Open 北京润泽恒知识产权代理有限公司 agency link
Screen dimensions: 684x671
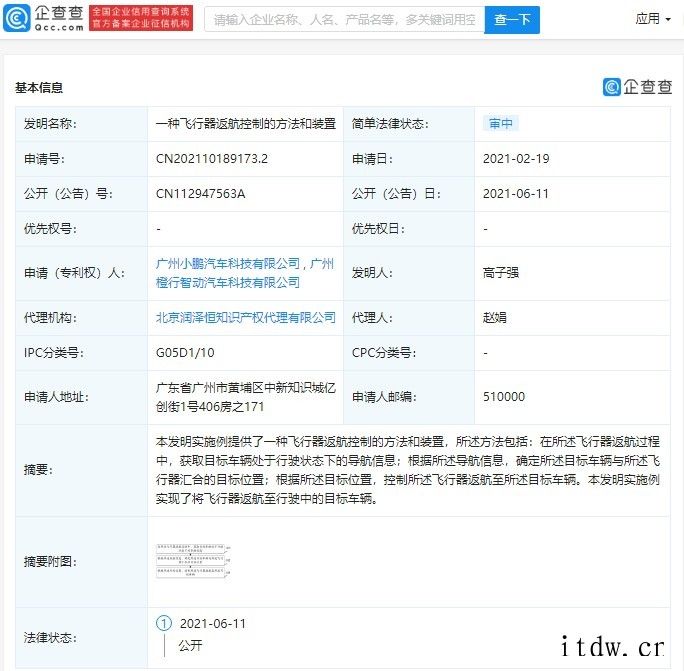(246, 318)
